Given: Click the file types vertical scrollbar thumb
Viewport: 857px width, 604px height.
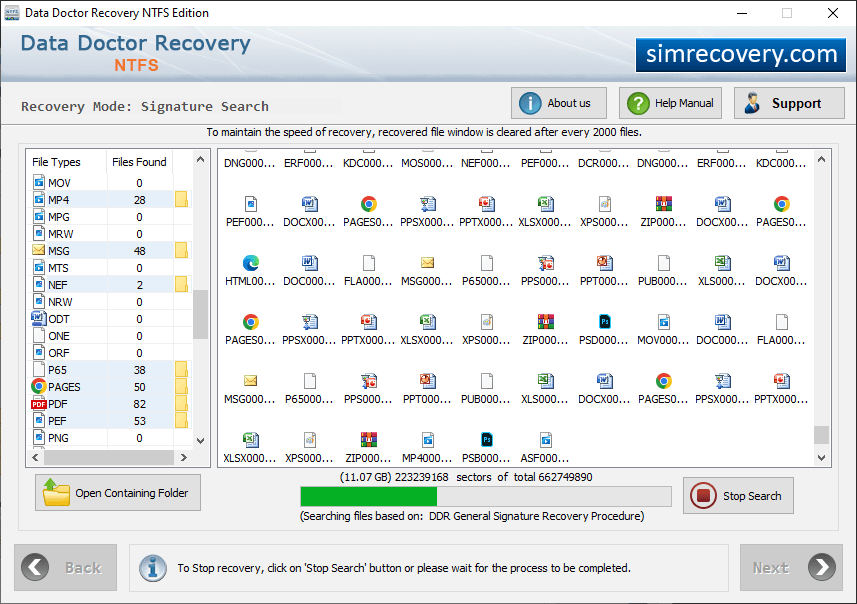Looking at the screenshot, I should [x=201, y=314].
